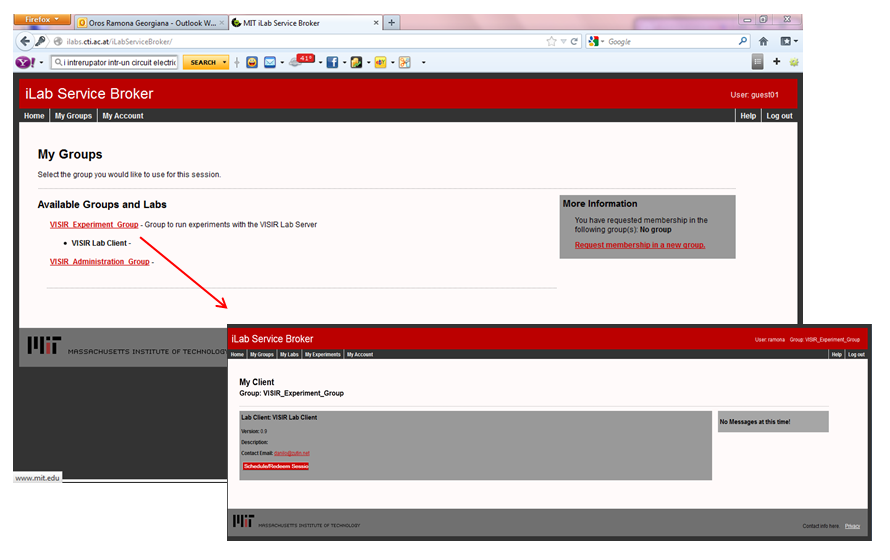Open My Groups in main page nav
Viewport: 890px width, 560px height.
(x=73, y=116)
